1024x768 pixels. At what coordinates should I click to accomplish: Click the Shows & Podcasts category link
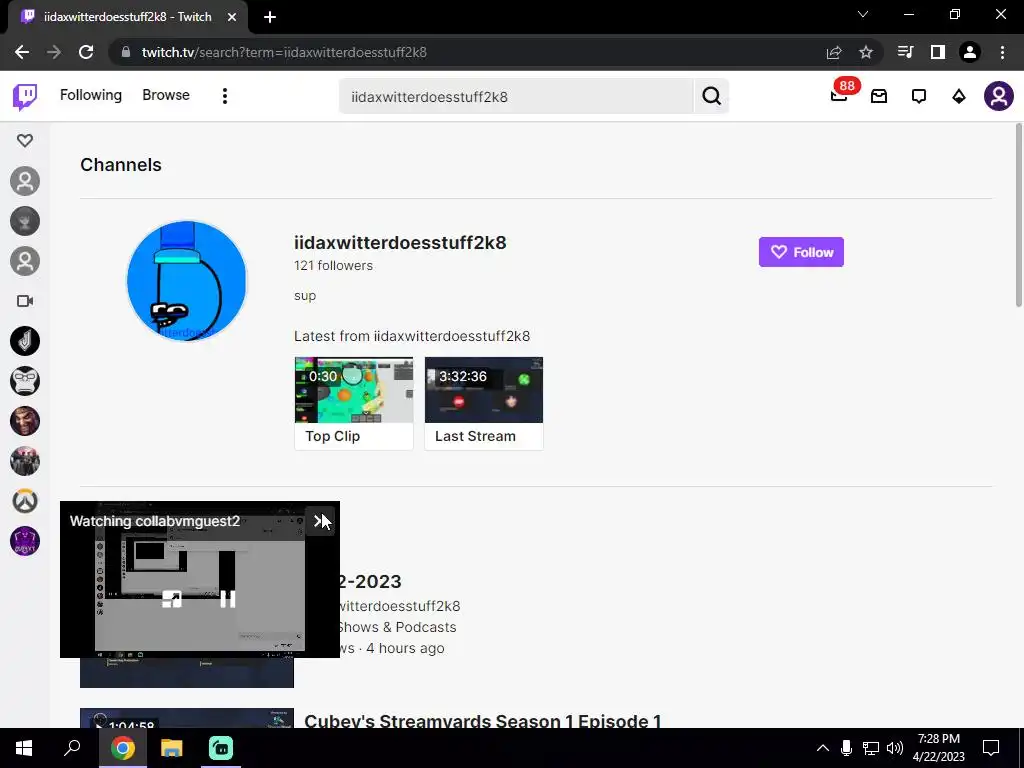point(396,627)
